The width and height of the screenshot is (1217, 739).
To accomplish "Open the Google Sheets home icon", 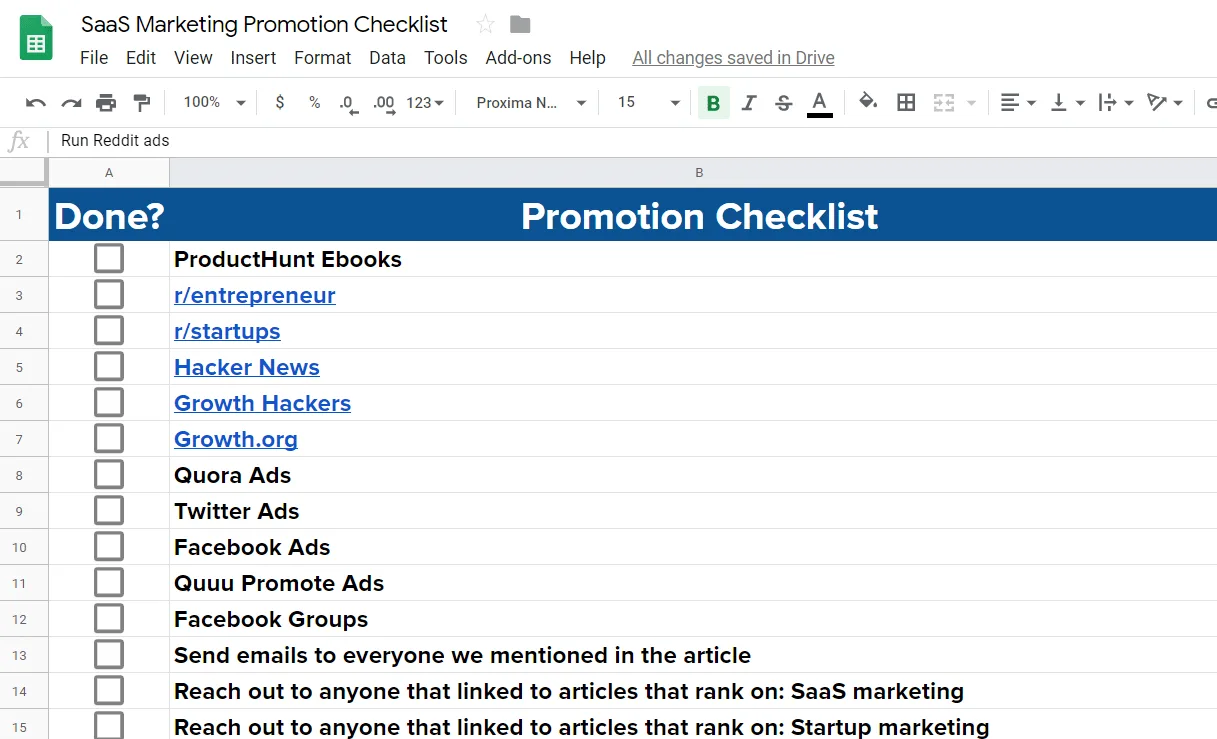I will tap(37, 38).
